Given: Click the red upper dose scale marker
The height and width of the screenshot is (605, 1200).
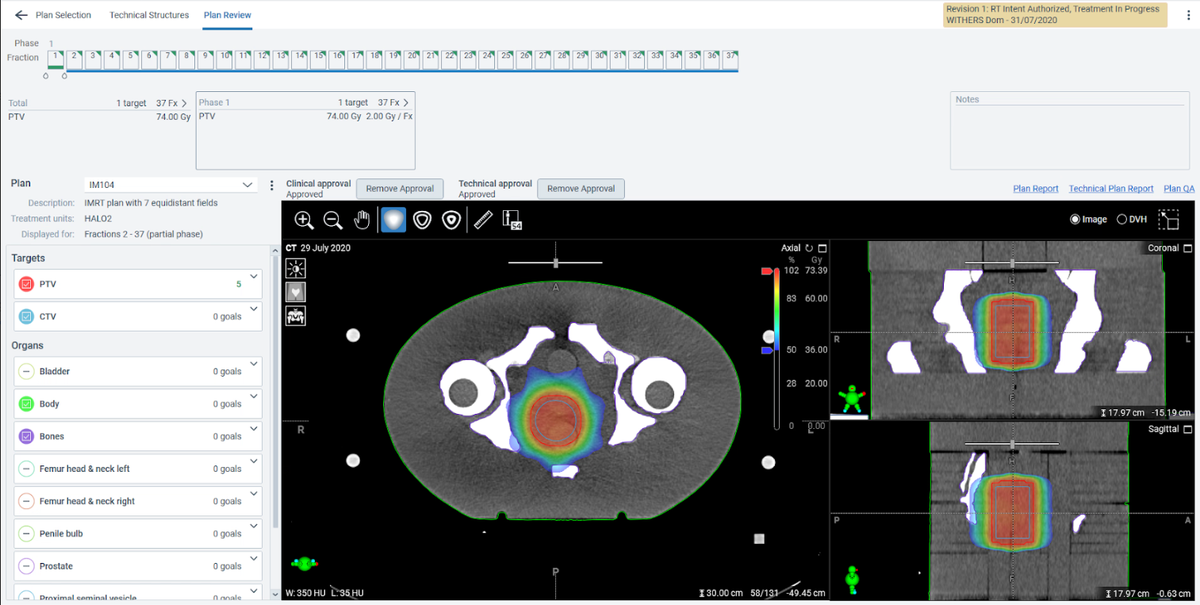Looking at the screenshot, I should [x=767, y=271].
